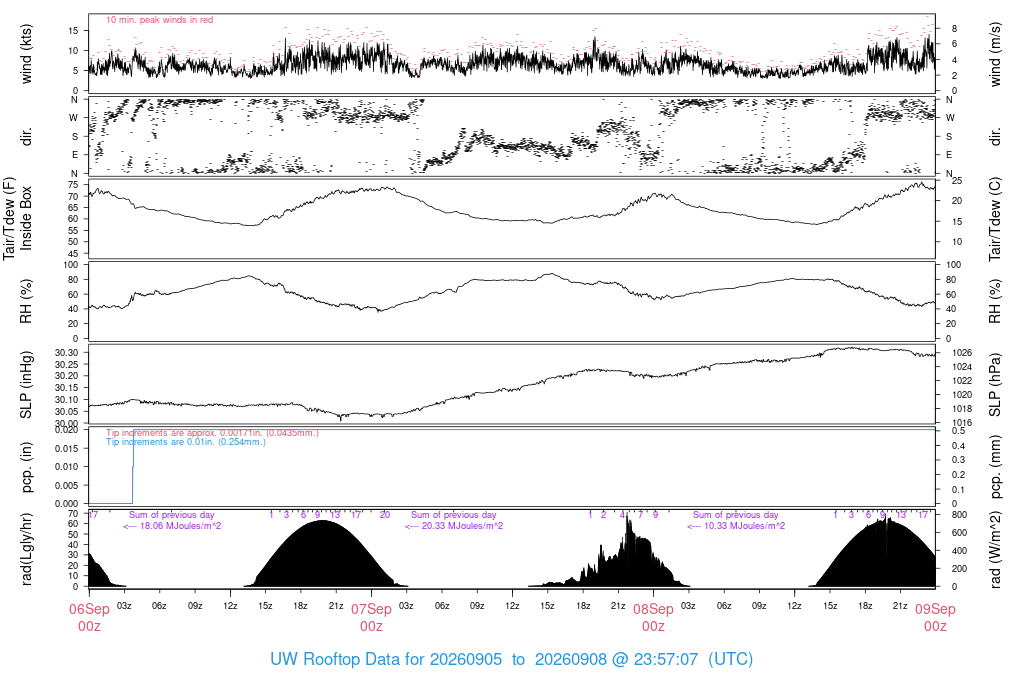The width and height of the screenshot is (1024, 700).
Task: Click the red tip increments 0.00171in. legend
Action: click(x=212, y=433)
